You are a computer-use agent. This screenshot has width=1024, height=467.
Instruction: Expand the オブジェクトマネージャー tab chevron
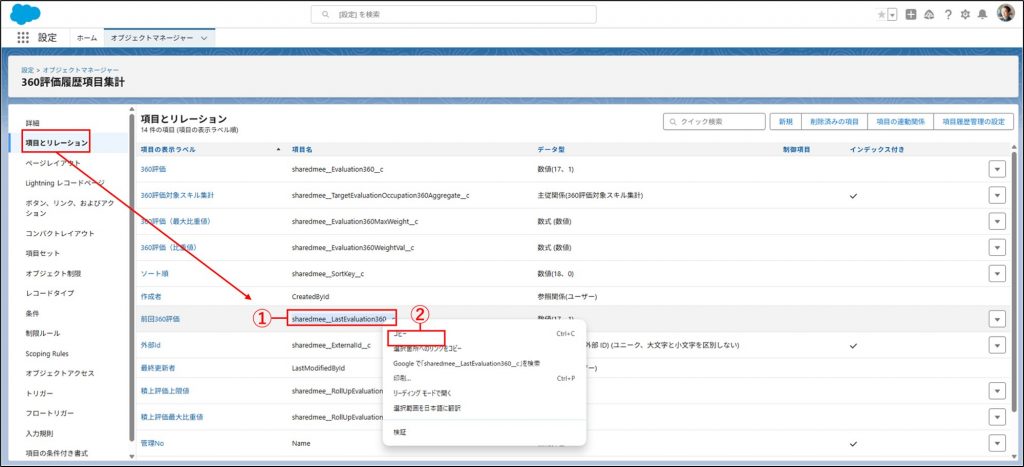click(x=205, y=37)
